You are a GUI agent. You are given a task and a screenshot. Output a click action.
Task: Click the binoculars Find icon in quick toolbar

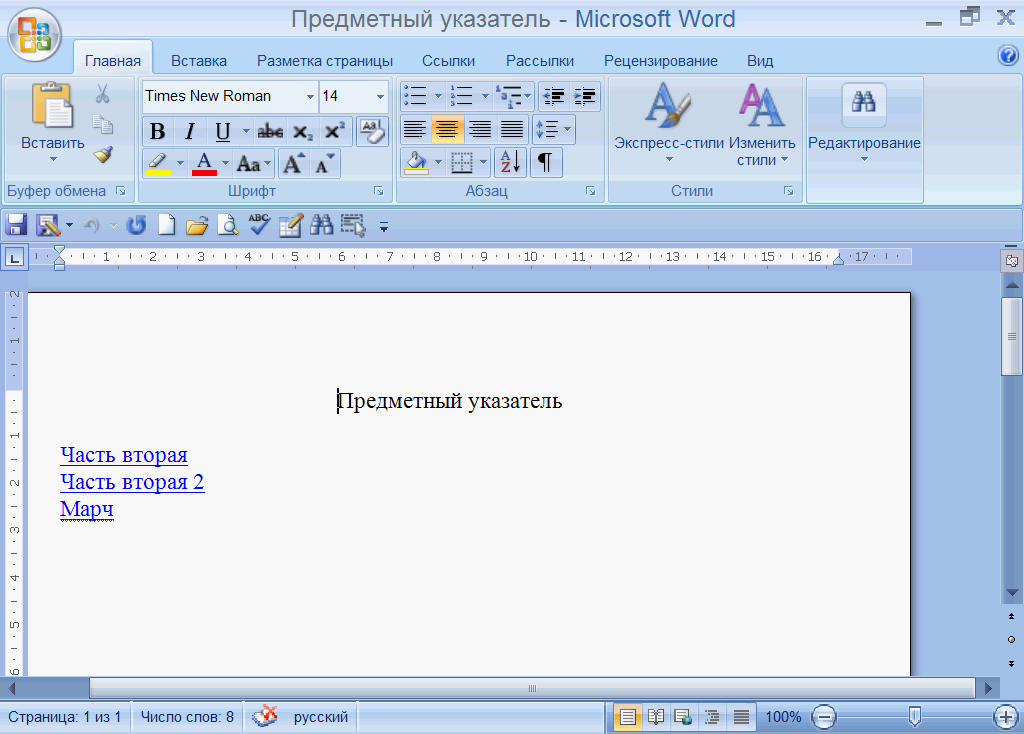321,225
